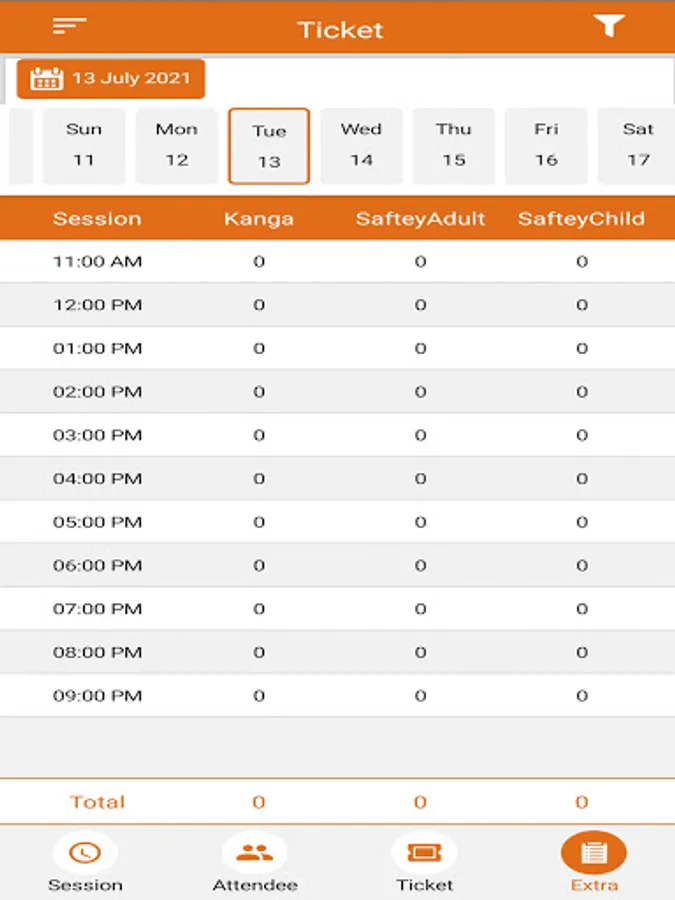Select the 11:00 AM session row
The width and height of the screenshot is (675, 900).
tap(338, 262)
